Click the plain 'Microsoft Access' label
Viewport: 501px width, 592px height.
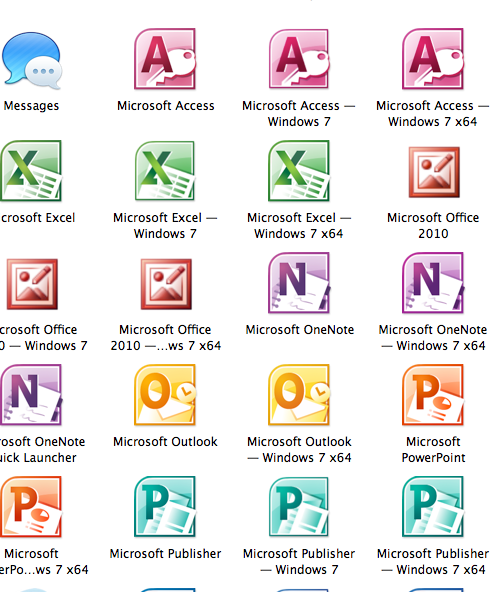point(166,106)
